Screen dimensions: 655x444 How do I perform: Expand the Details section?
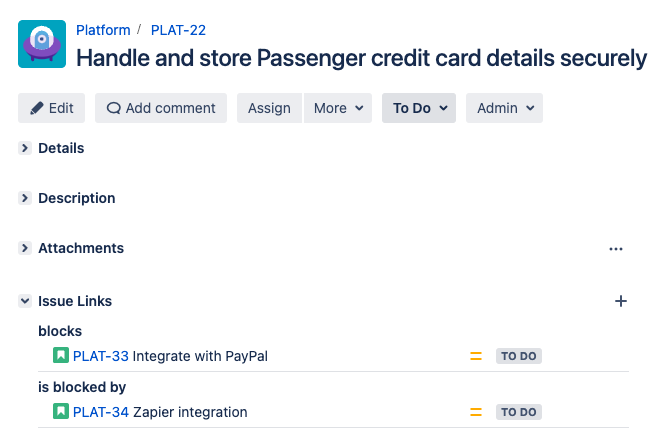25,148
